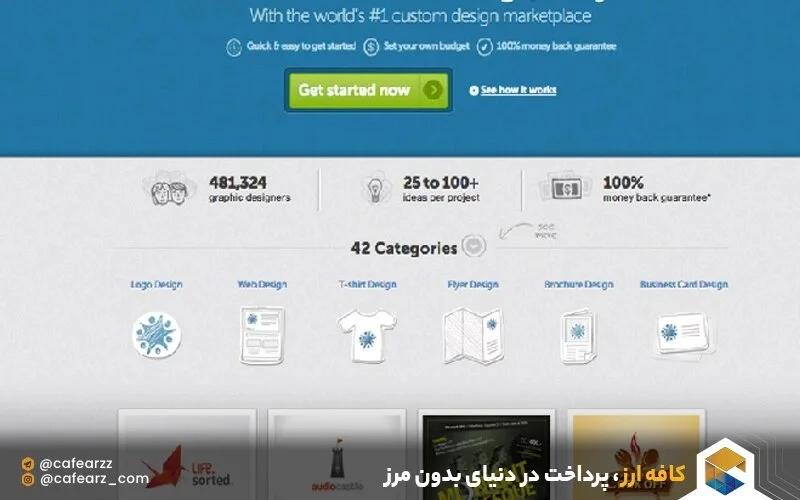Open the Life Sorted logo thumbnail
Viewport: 800px width, 500px height.
[187, 454]
